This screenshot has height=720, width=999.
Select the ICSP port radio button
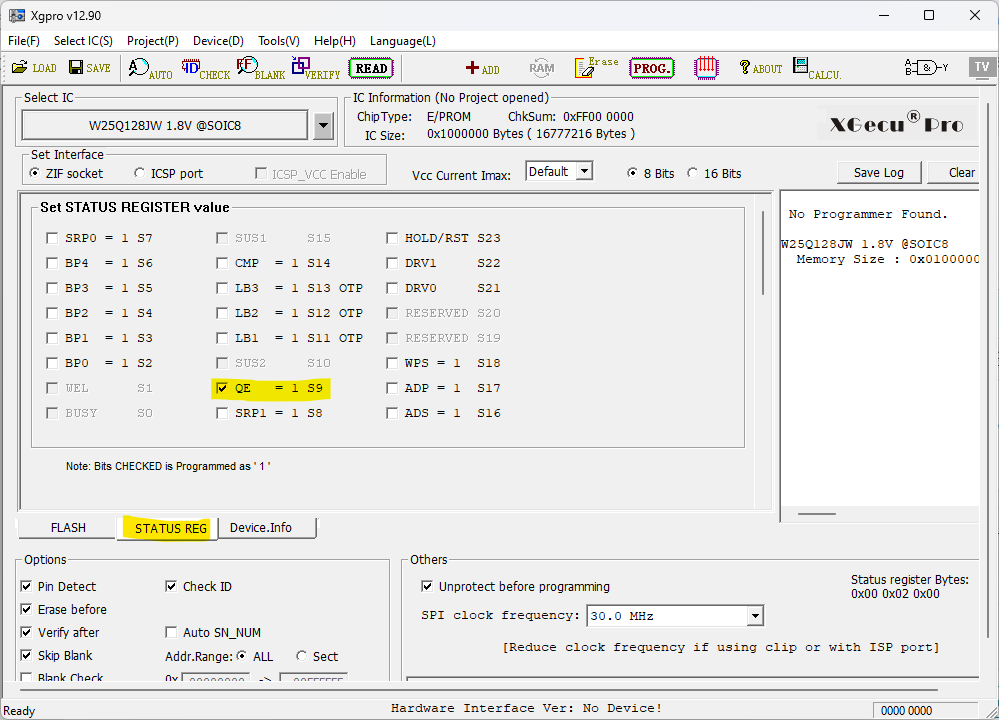pos(139,174)
